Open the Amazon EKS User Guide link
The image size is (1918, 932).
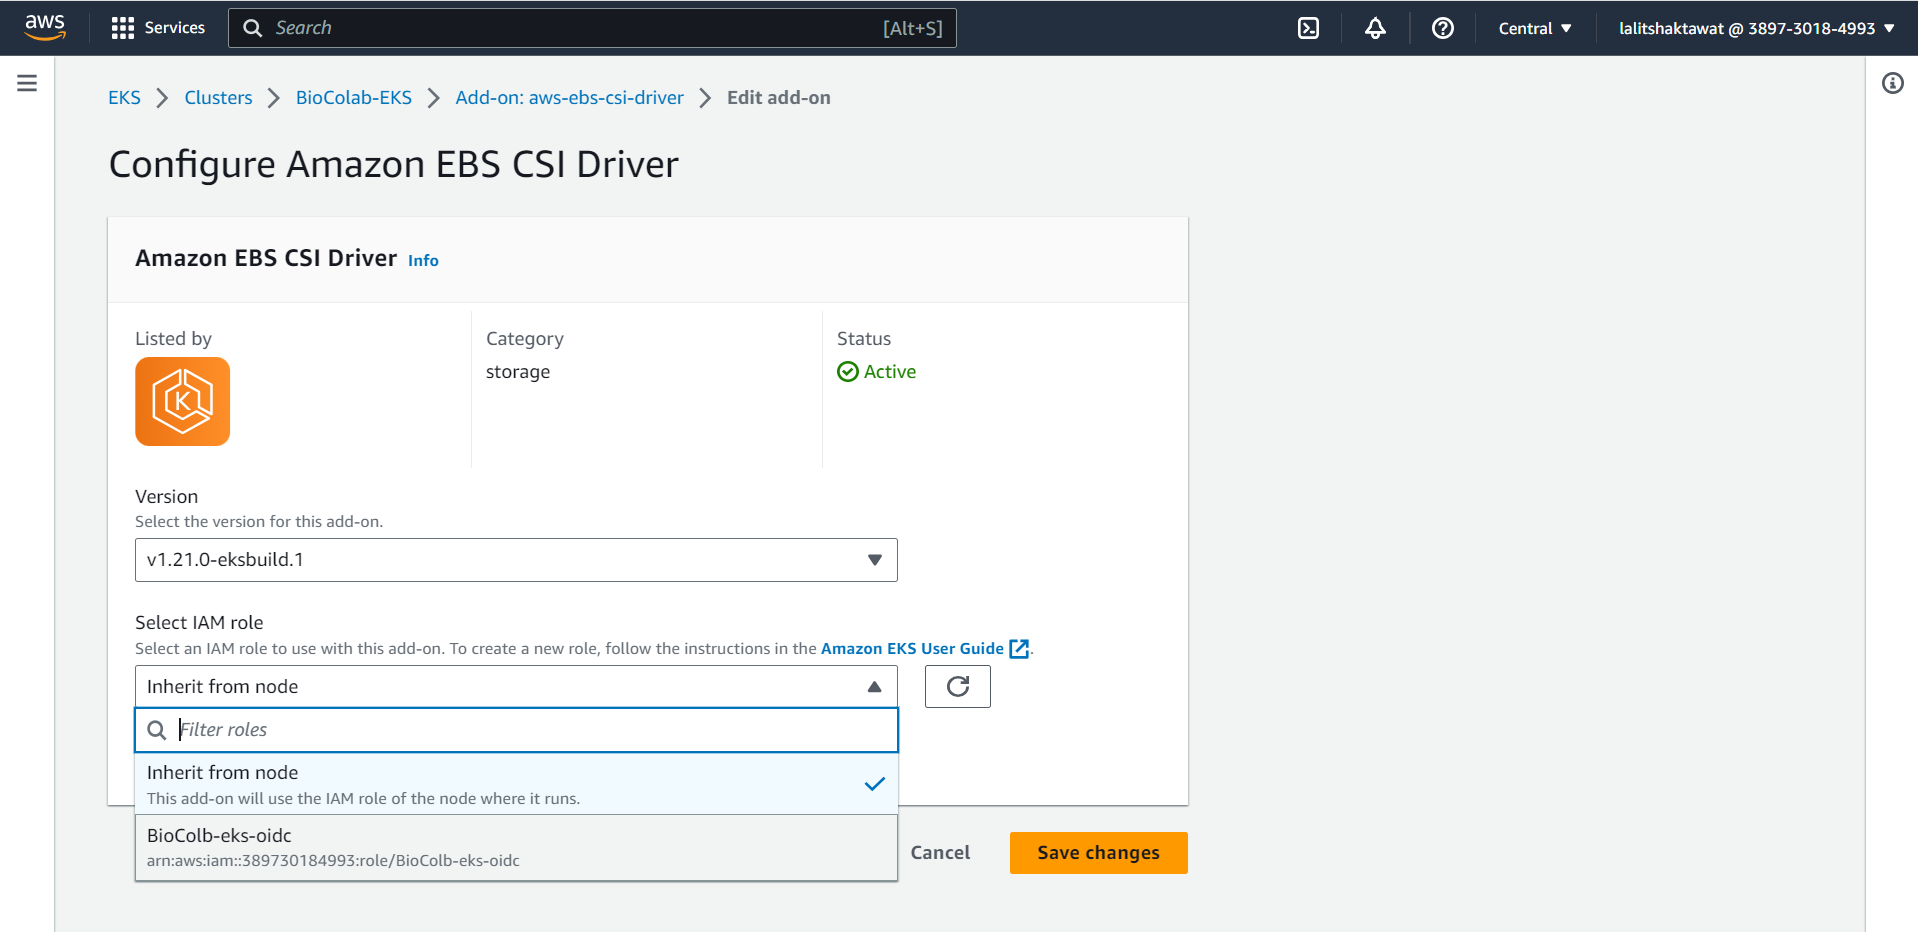(x=912, y=648)
